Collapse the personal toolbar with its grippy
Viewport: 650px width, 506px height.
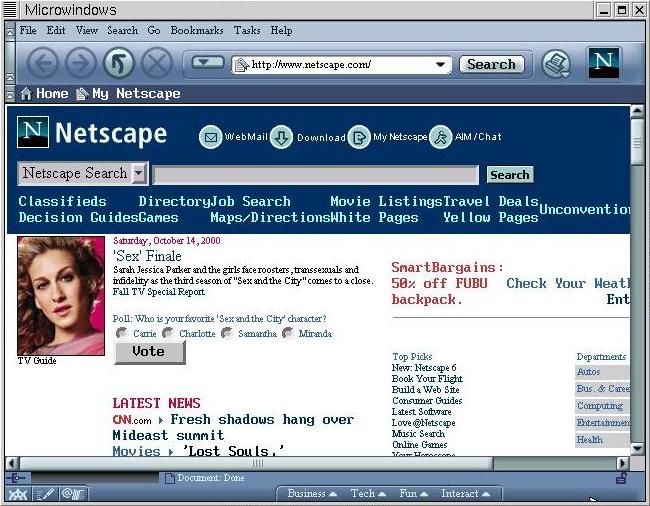(x=10, y=94)
